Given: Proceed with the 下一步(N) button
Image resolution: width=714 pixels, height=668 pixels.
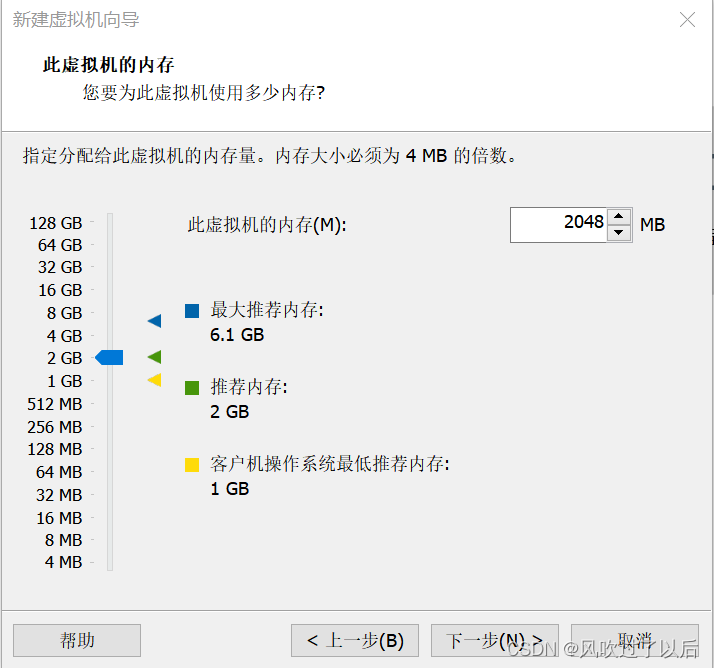Looking at the screenshot, I should (x=495, y=640).
